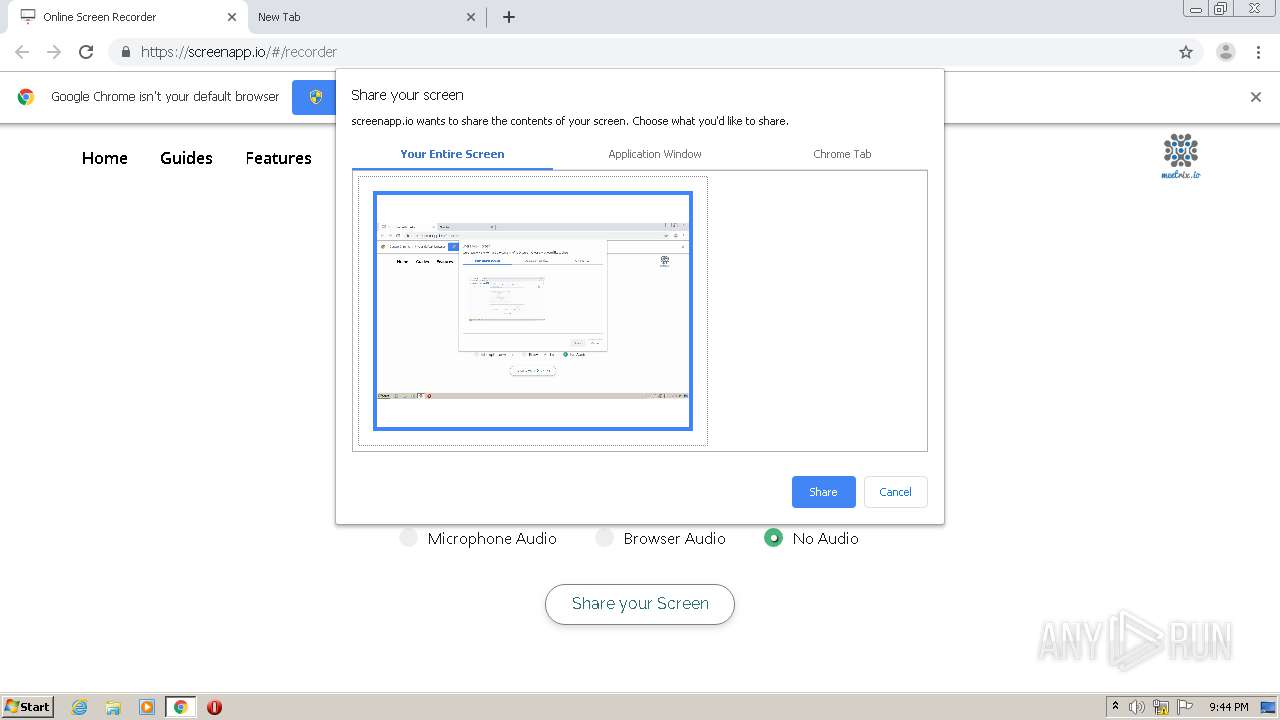
Task: Open File Explorer folder taskbar icon
Action: (113, 707)
